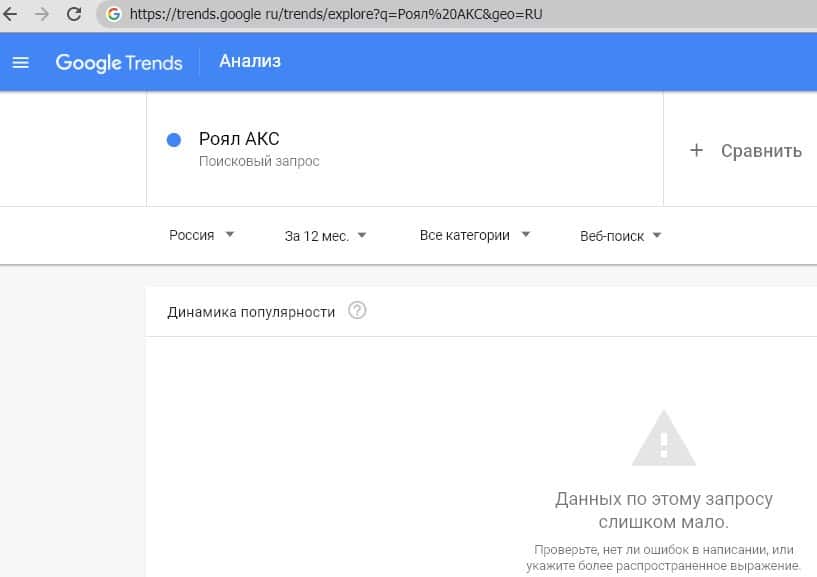This screenshot has width=817, height=577.
Task: Click the Поисковый запрос subtitle text
Action: (259, 161)
